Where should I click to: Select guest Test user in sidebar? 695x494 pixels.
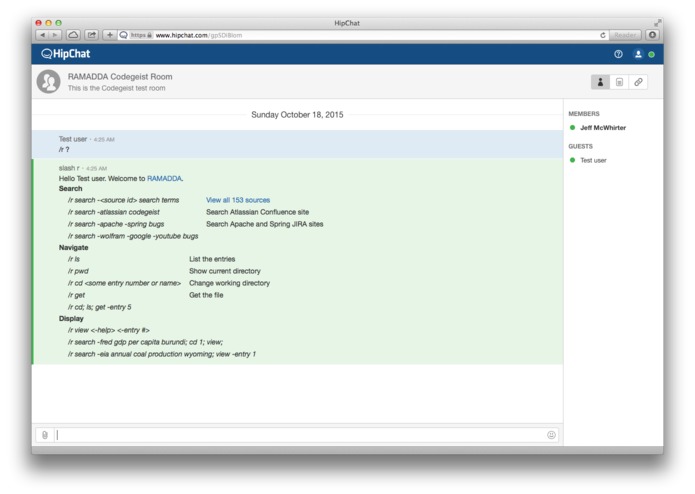(x=593, y=160)
